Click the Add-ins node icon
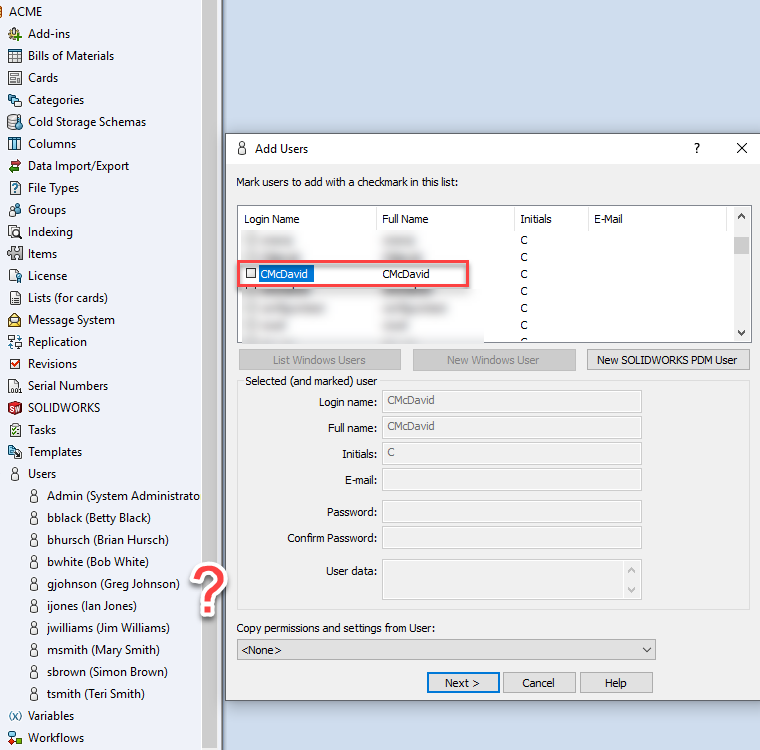 click(x=15, y=34)
